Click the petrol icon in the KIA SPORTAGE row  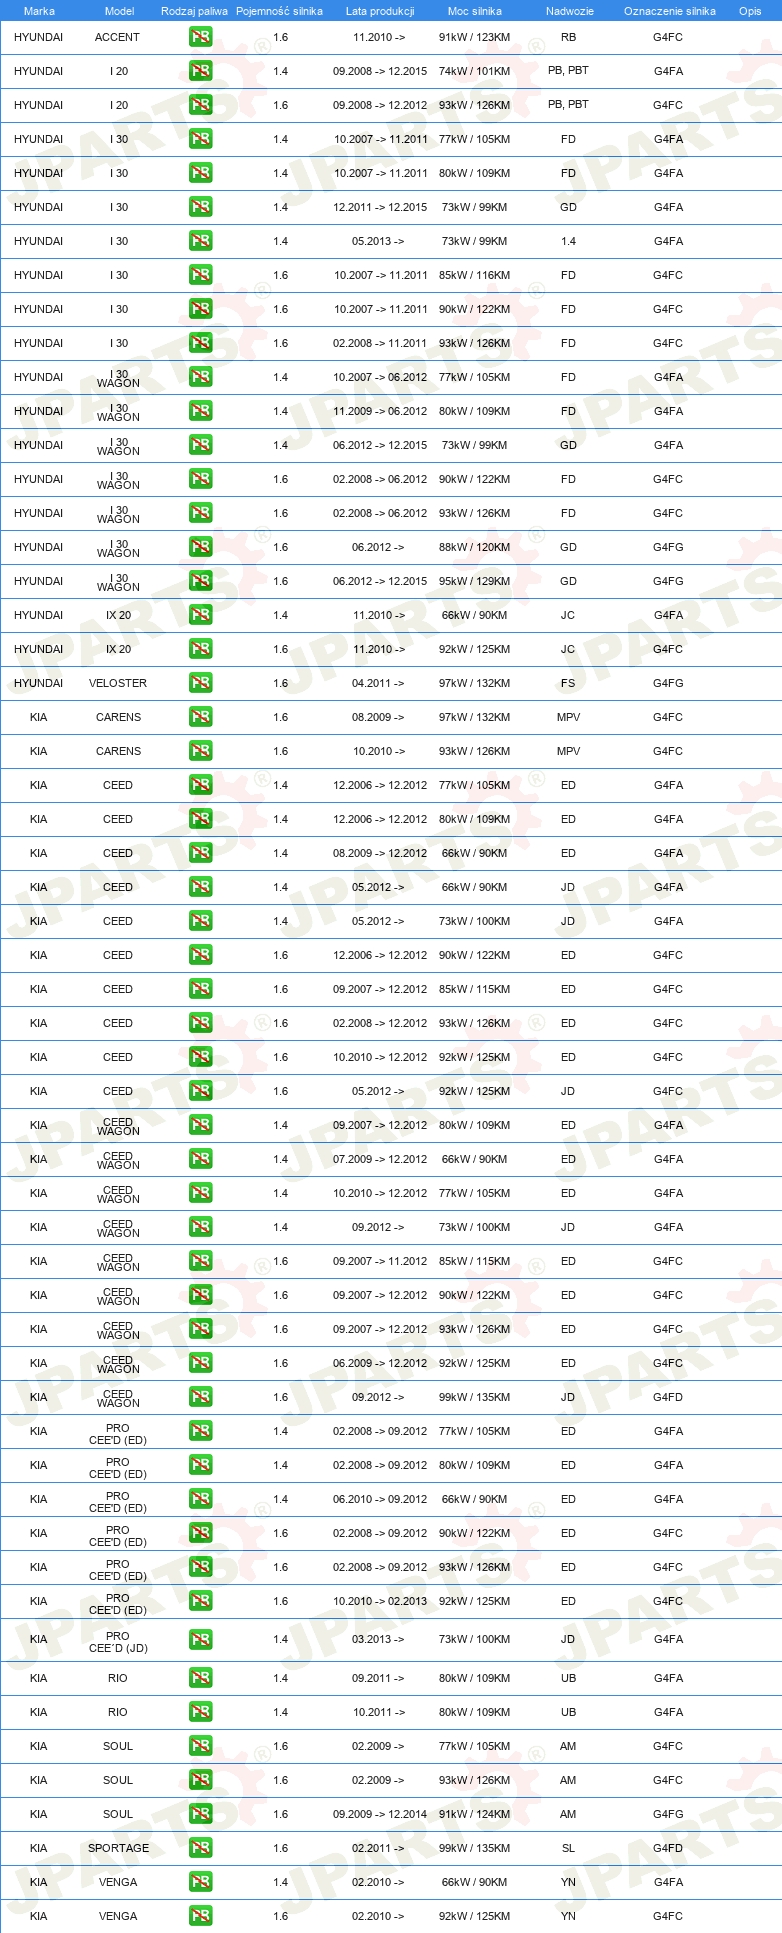[x=200, y=1848]
